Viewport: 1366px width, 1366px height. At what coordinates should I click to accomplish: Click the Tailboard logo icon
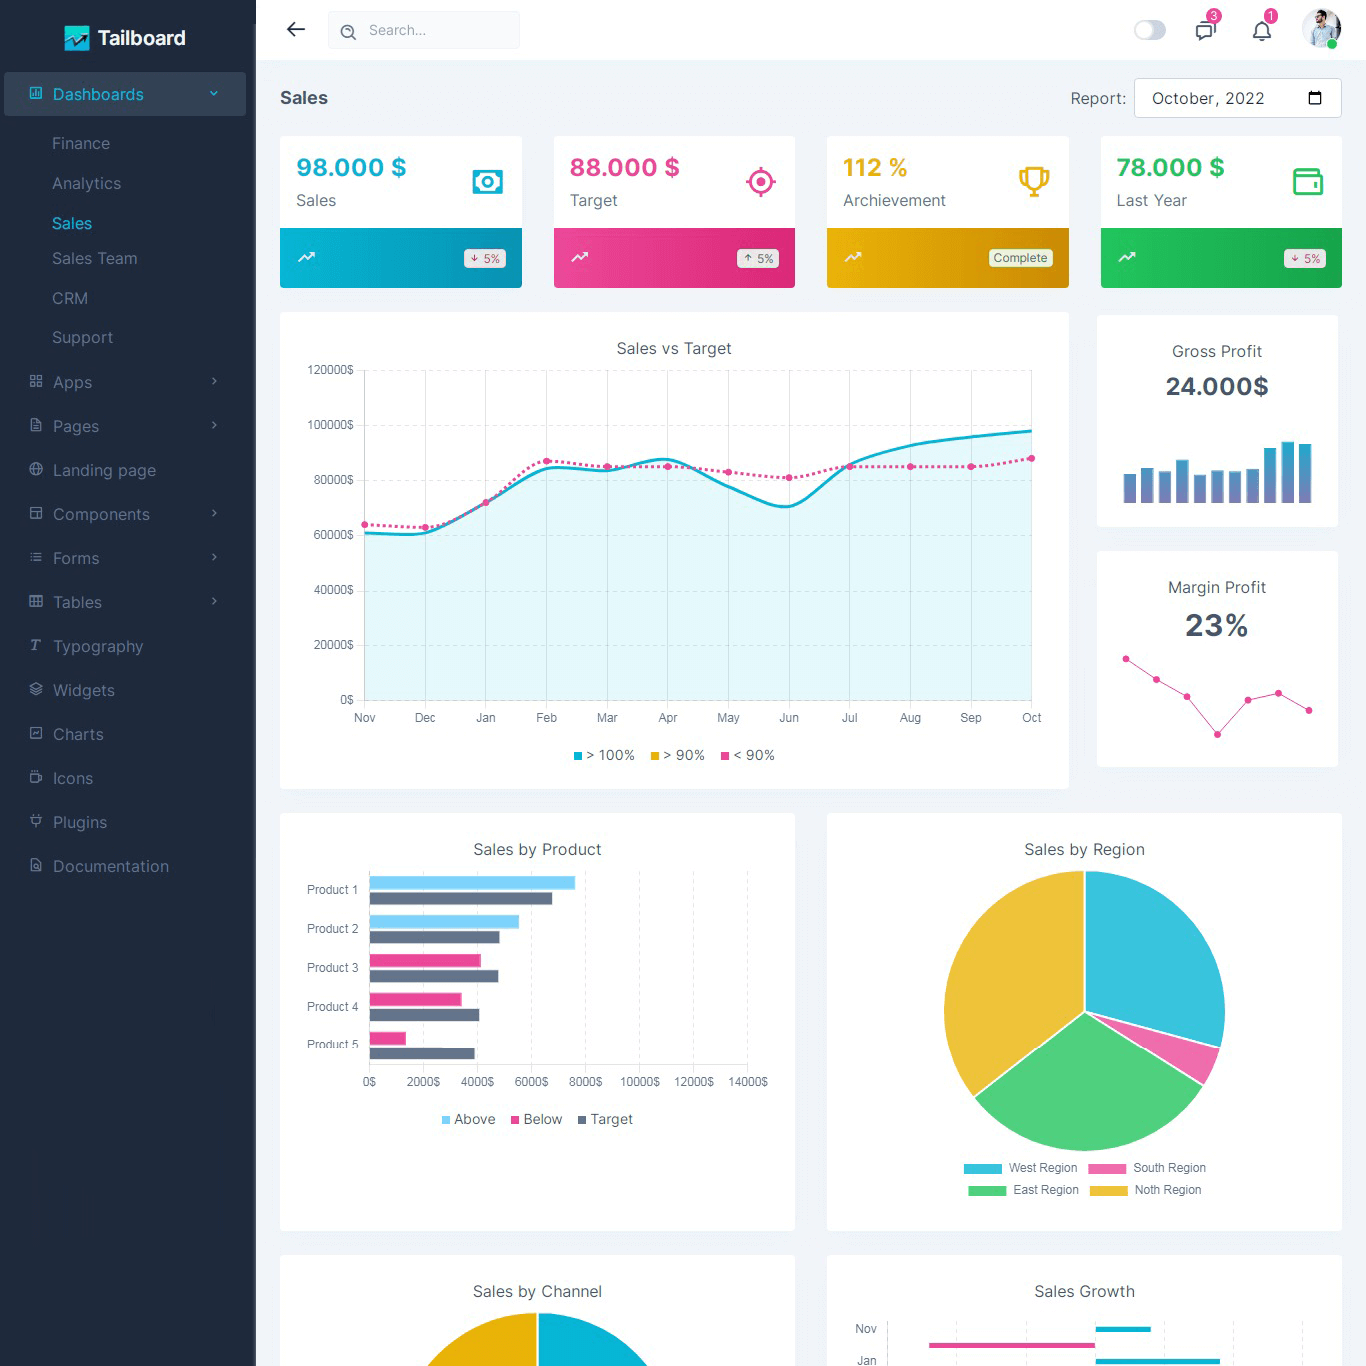click(x=77, y=38)
